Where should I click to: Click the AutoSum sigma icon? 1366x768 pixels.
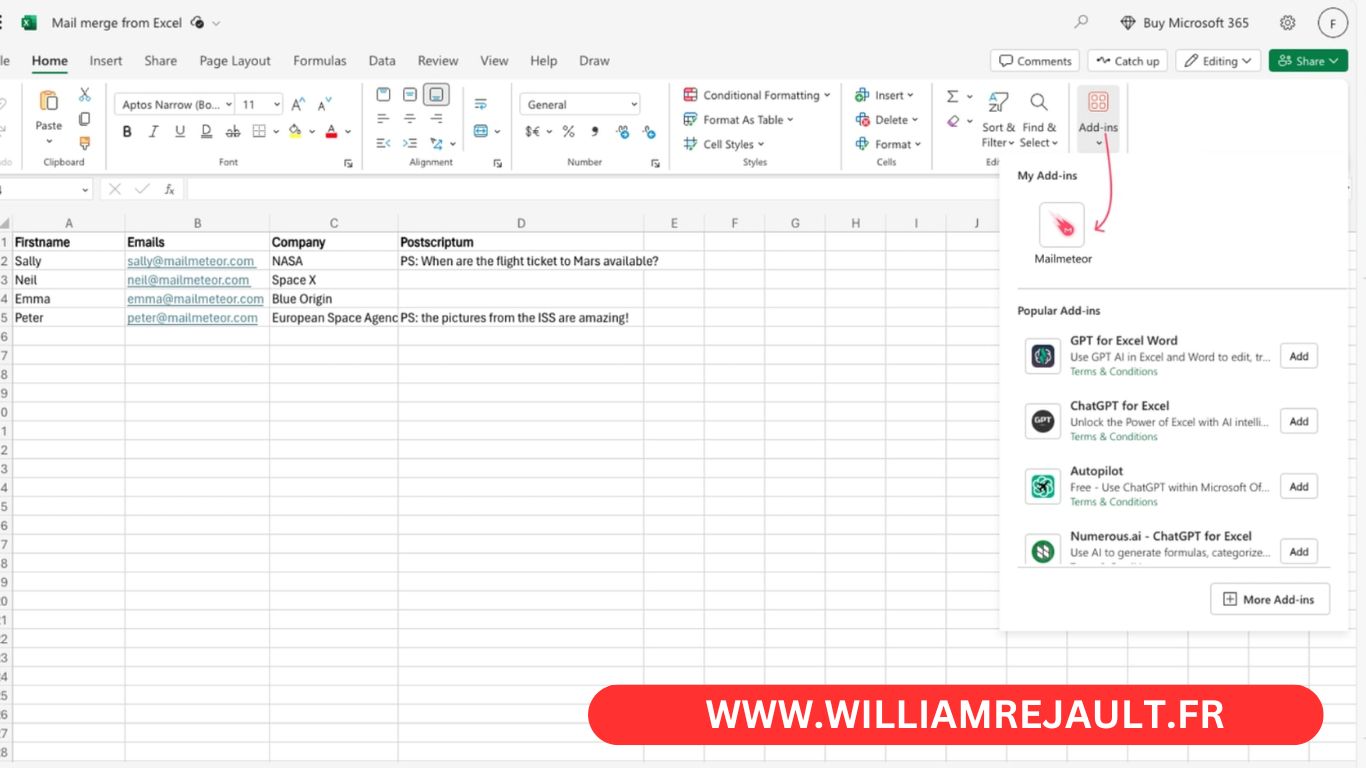coord(952,96)
